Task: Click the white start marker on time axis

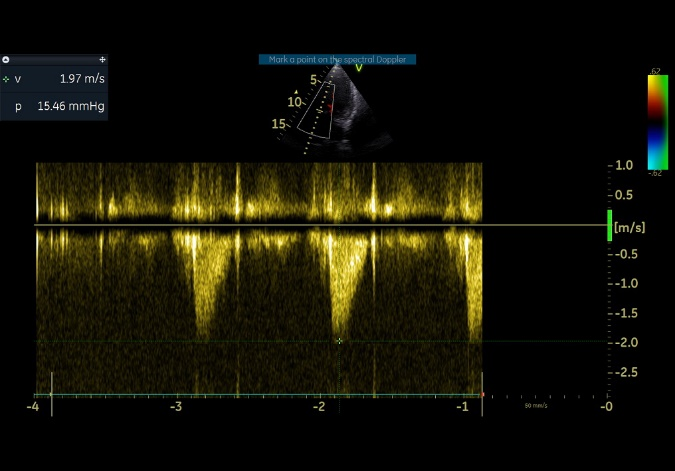Action: pos(51,394)
